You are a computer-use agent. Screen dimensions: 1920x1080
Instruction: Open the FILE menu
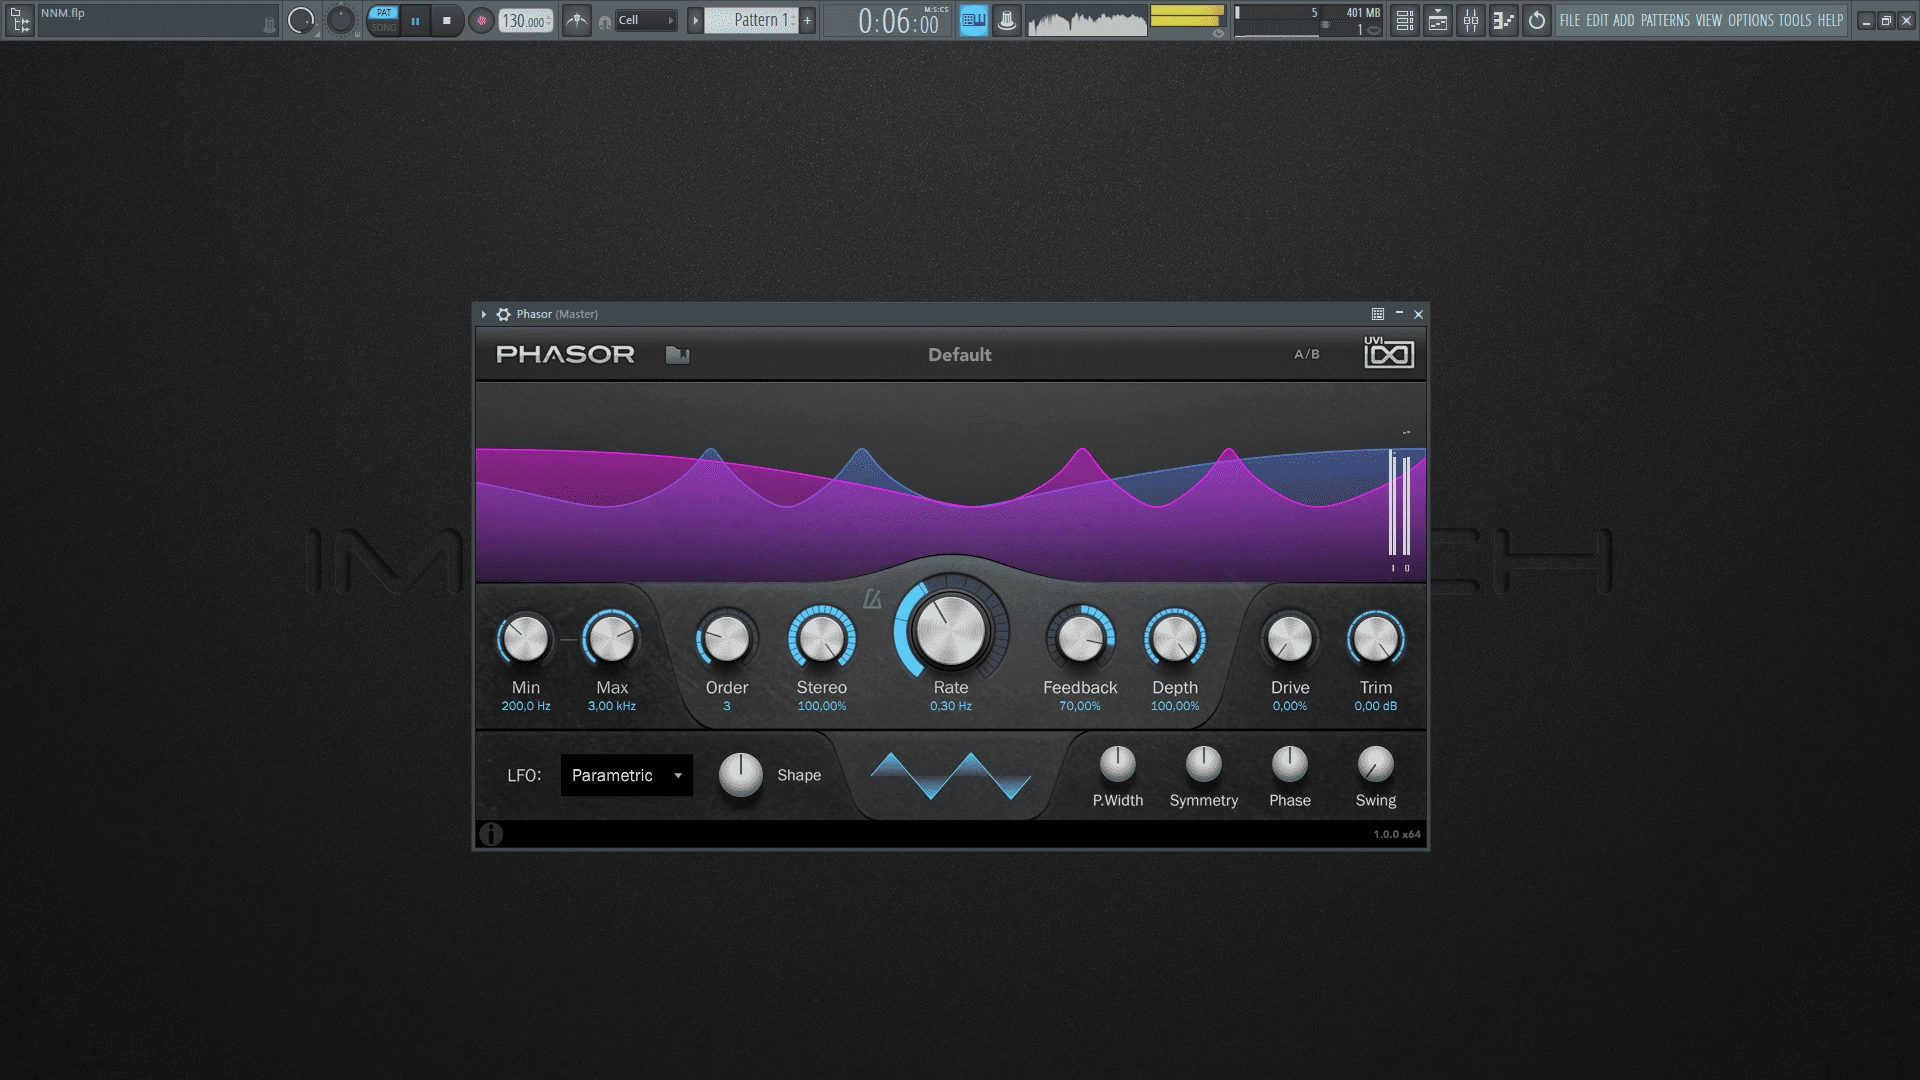coord(1570,20)
